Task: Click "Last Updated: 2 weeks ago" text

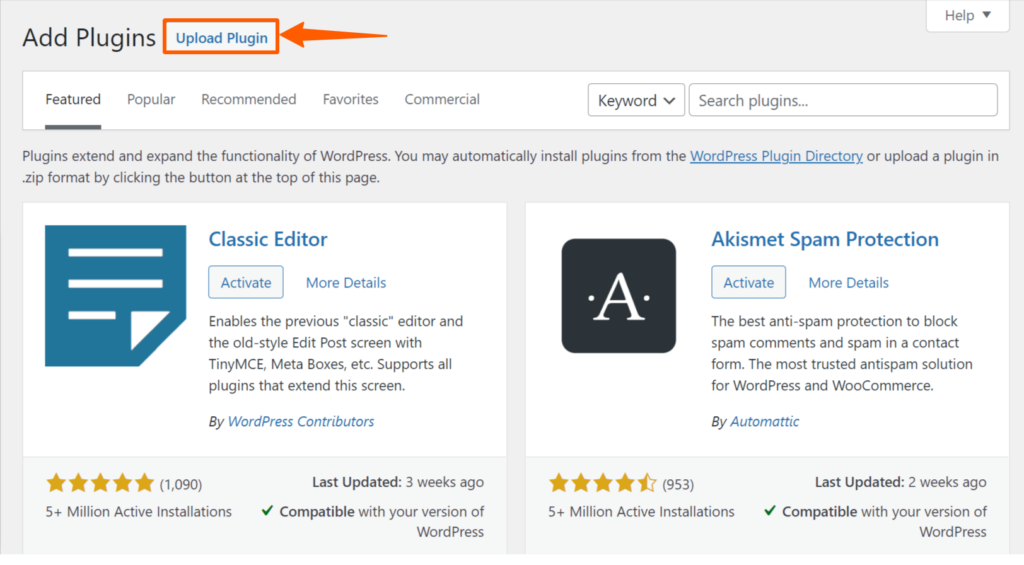Action: tap(901, 482)
